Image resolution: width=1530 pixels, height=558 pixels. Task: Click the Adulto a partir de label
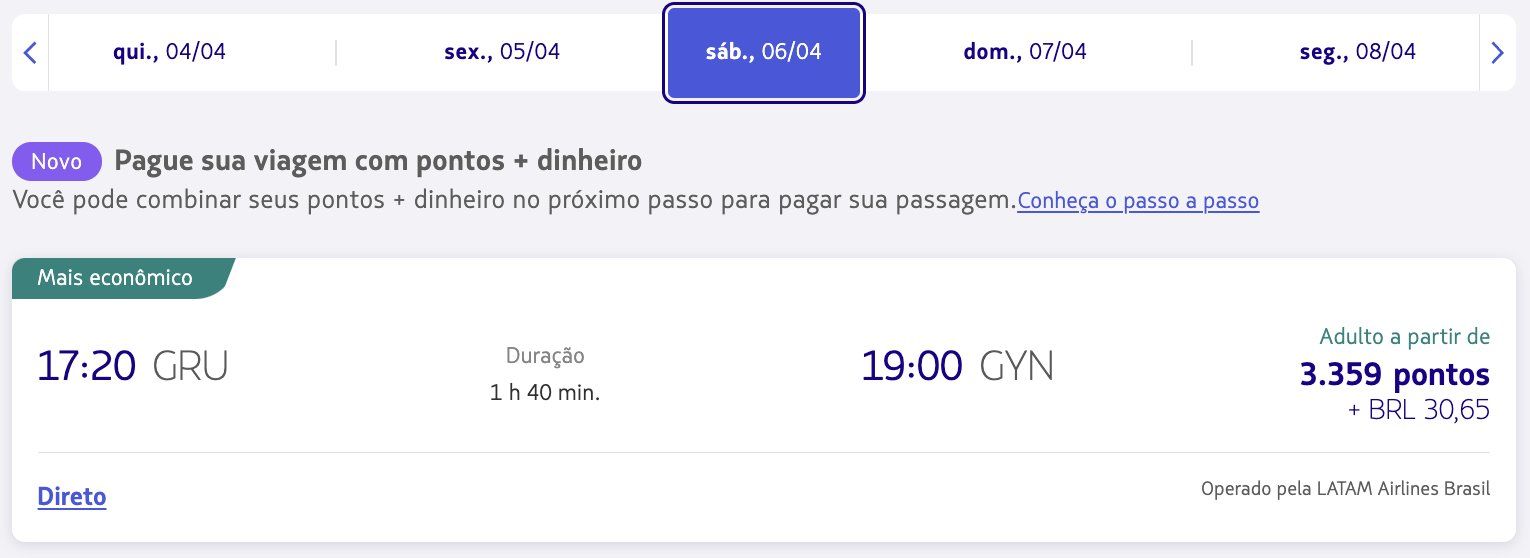coord(1405,336)
